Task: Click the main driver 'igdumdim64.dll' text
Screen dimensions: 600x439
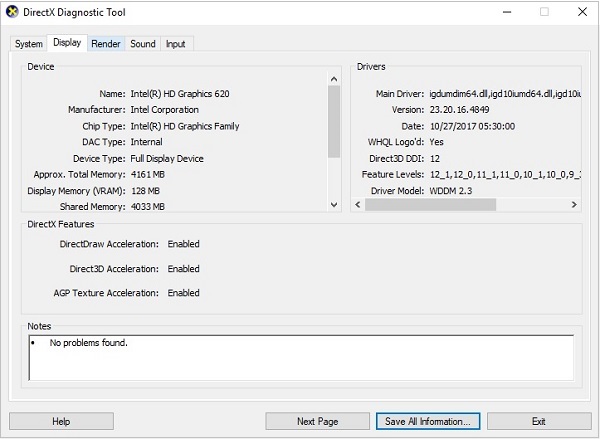Action: pos(505,94)
